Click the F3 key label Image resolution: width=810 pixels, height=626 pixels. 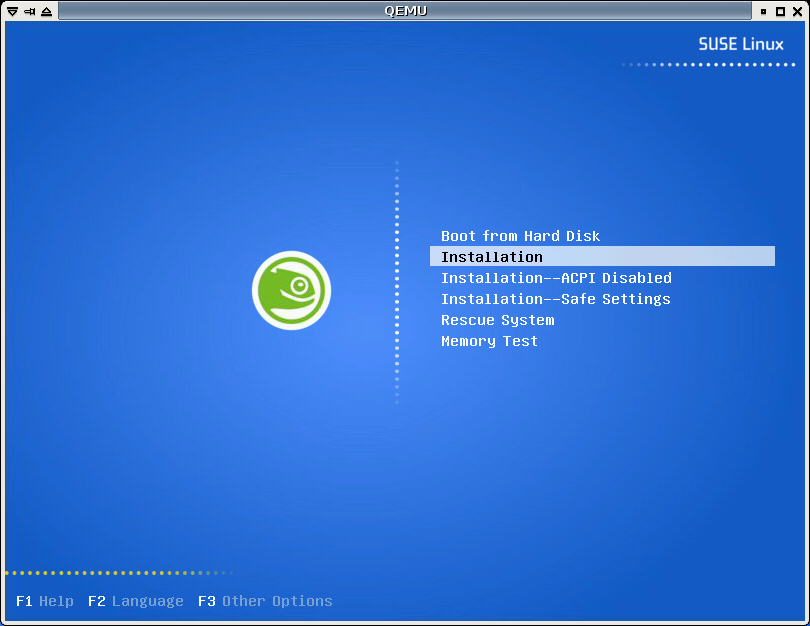pos(207,601)
